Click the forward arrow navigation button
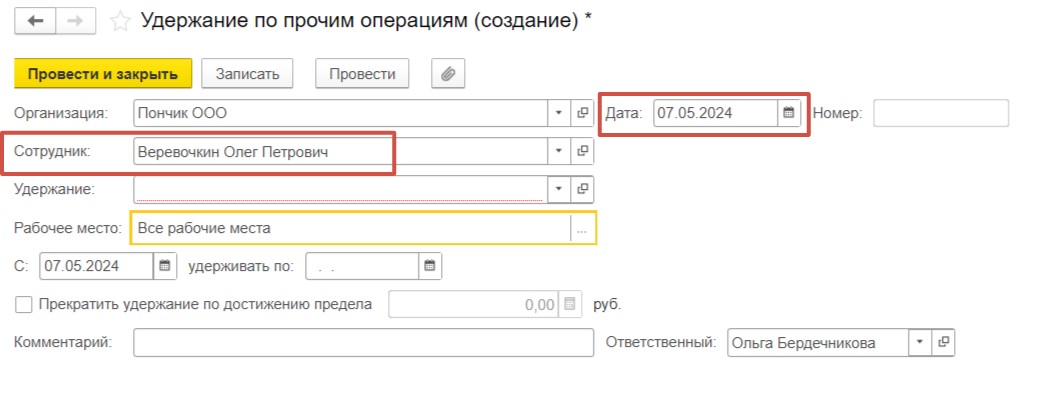Image resolution: width=1047 pixels, height=394 pixels. (75, 21)
